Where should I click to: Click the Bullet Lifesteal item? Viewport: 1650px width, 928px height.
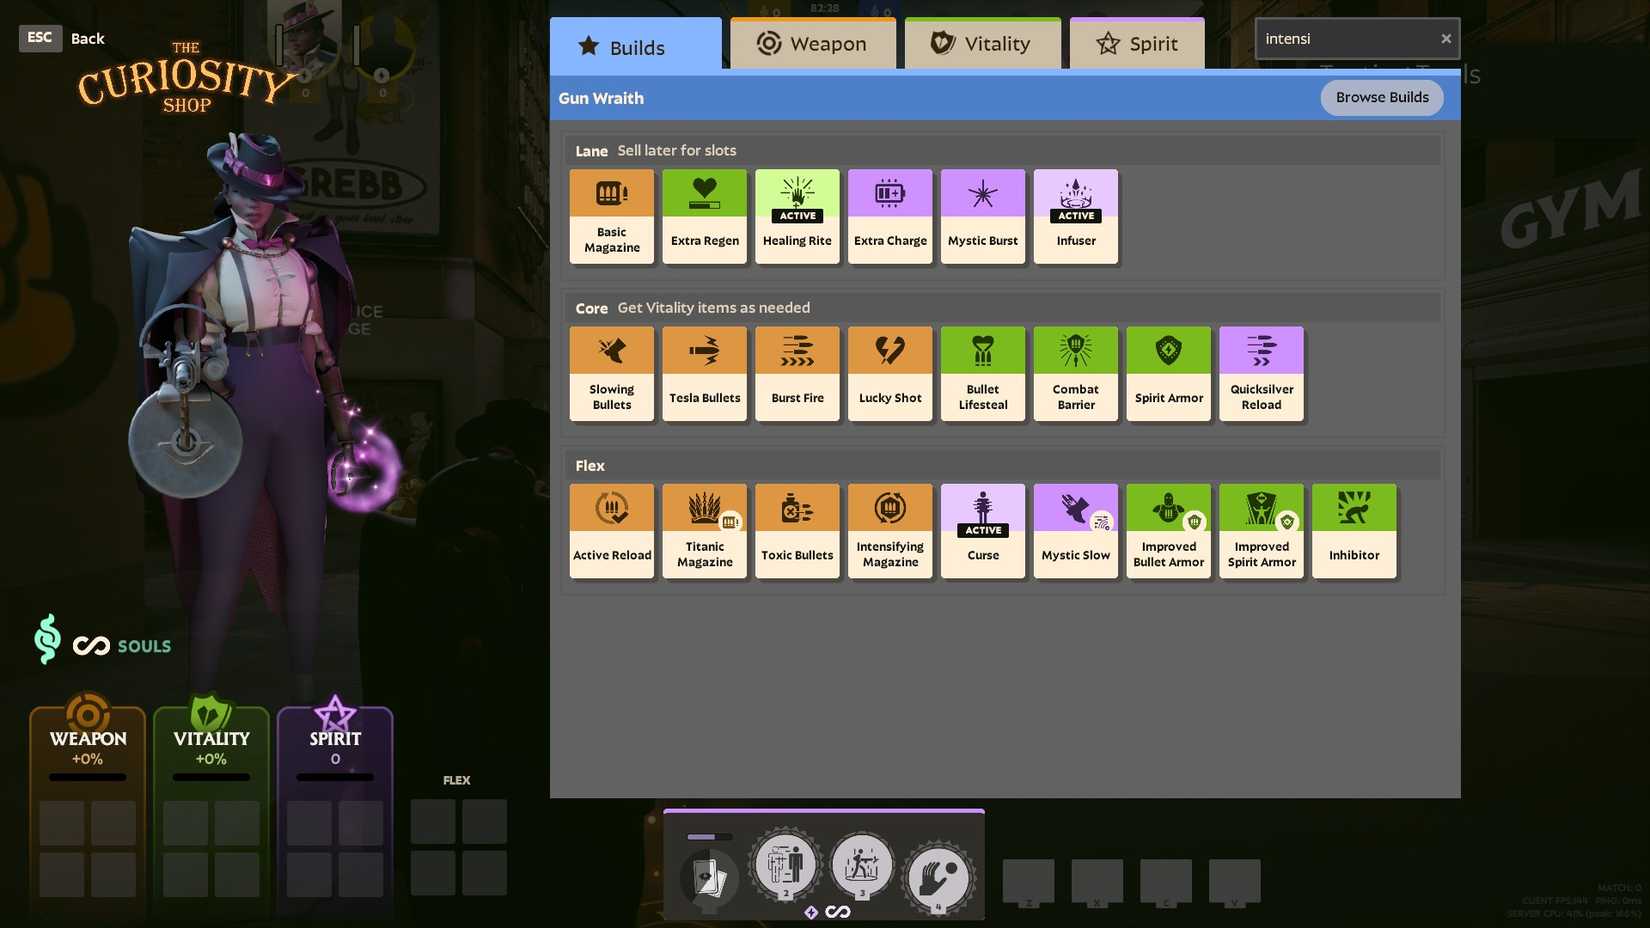(x=982, y=373)
